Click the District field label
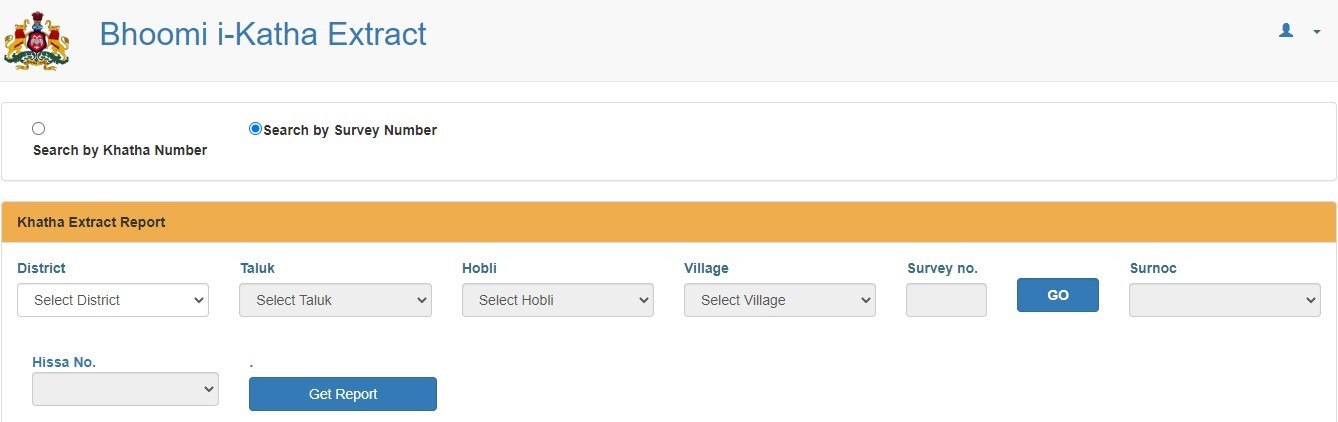The width and height of the screenshot is (1338, 422). (41, 268)
